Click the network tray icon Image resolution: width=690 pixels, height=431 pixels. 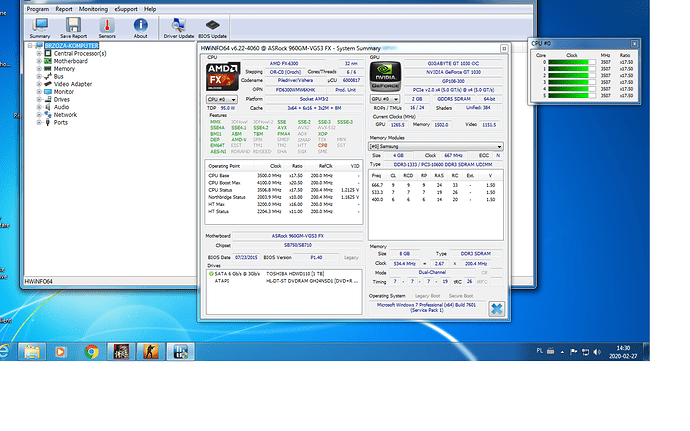pyautogui.click(x=585, y=351)
